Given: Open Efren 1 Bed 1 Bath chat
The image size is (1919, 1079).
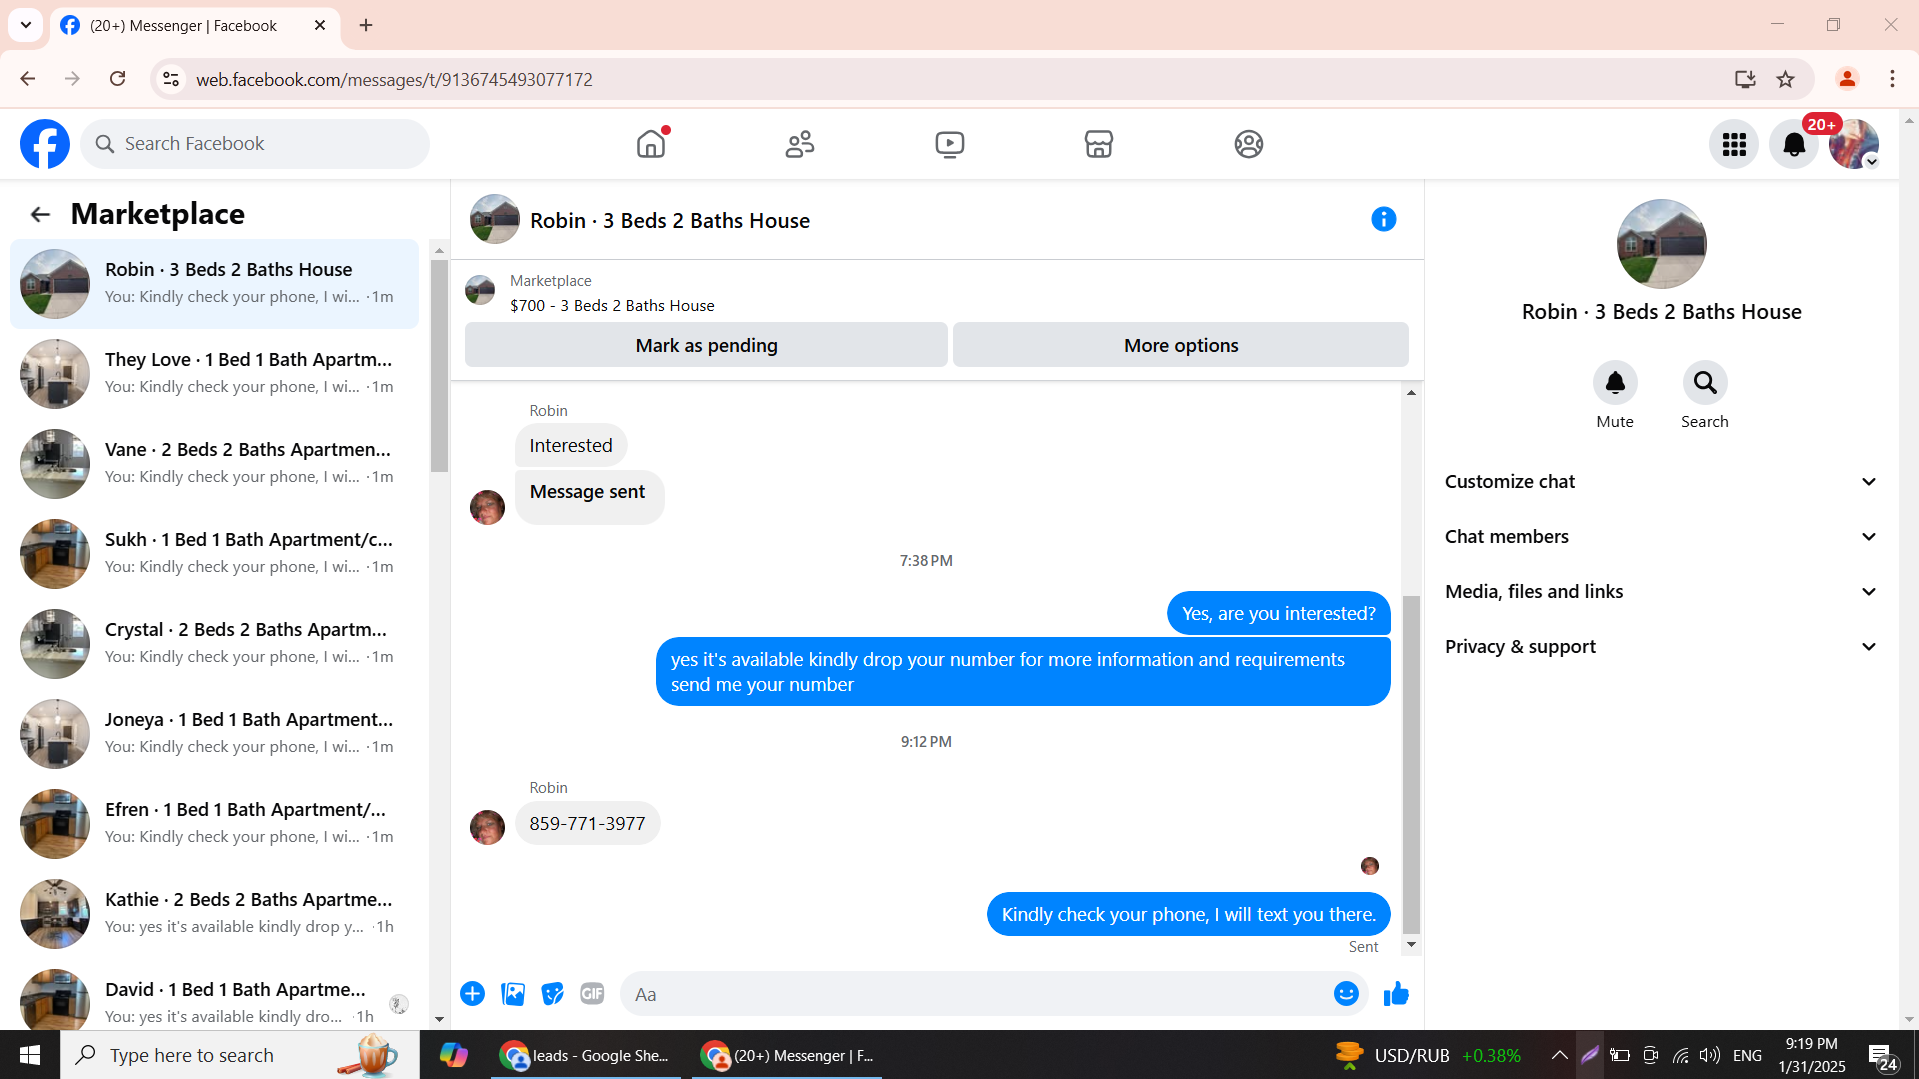Looking at the screenshot, I should click(214, 824).
